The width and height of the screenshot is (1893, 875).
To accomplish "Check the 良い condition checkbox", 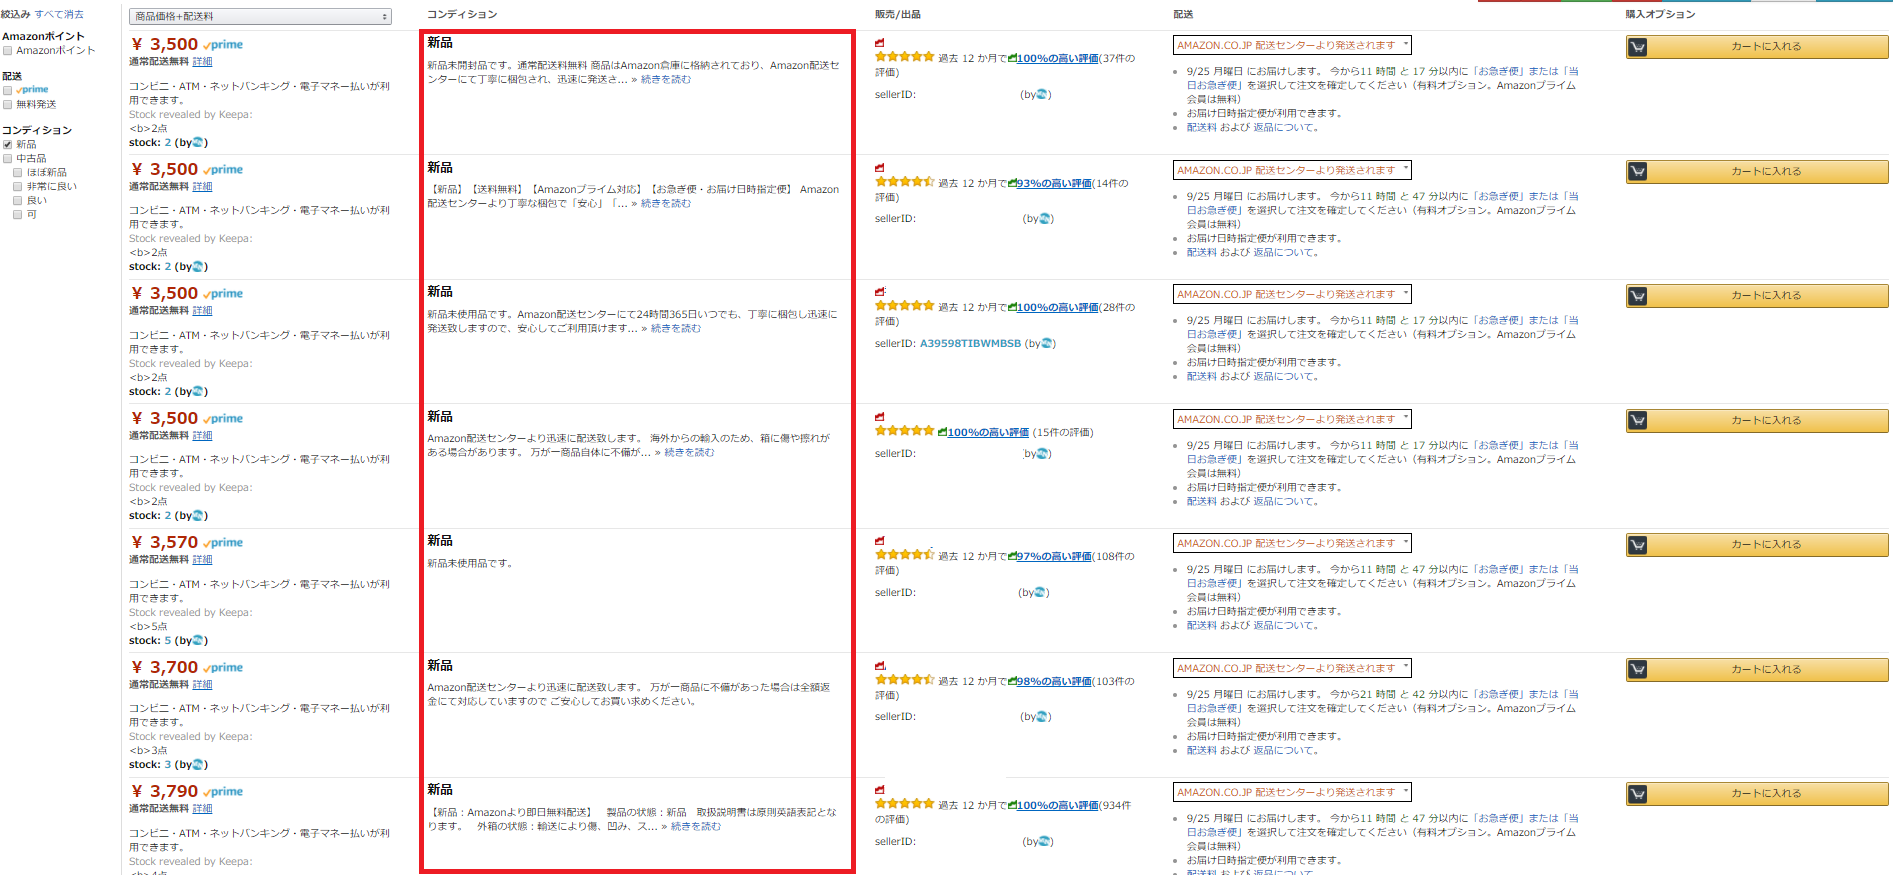I will pos(18,200).
